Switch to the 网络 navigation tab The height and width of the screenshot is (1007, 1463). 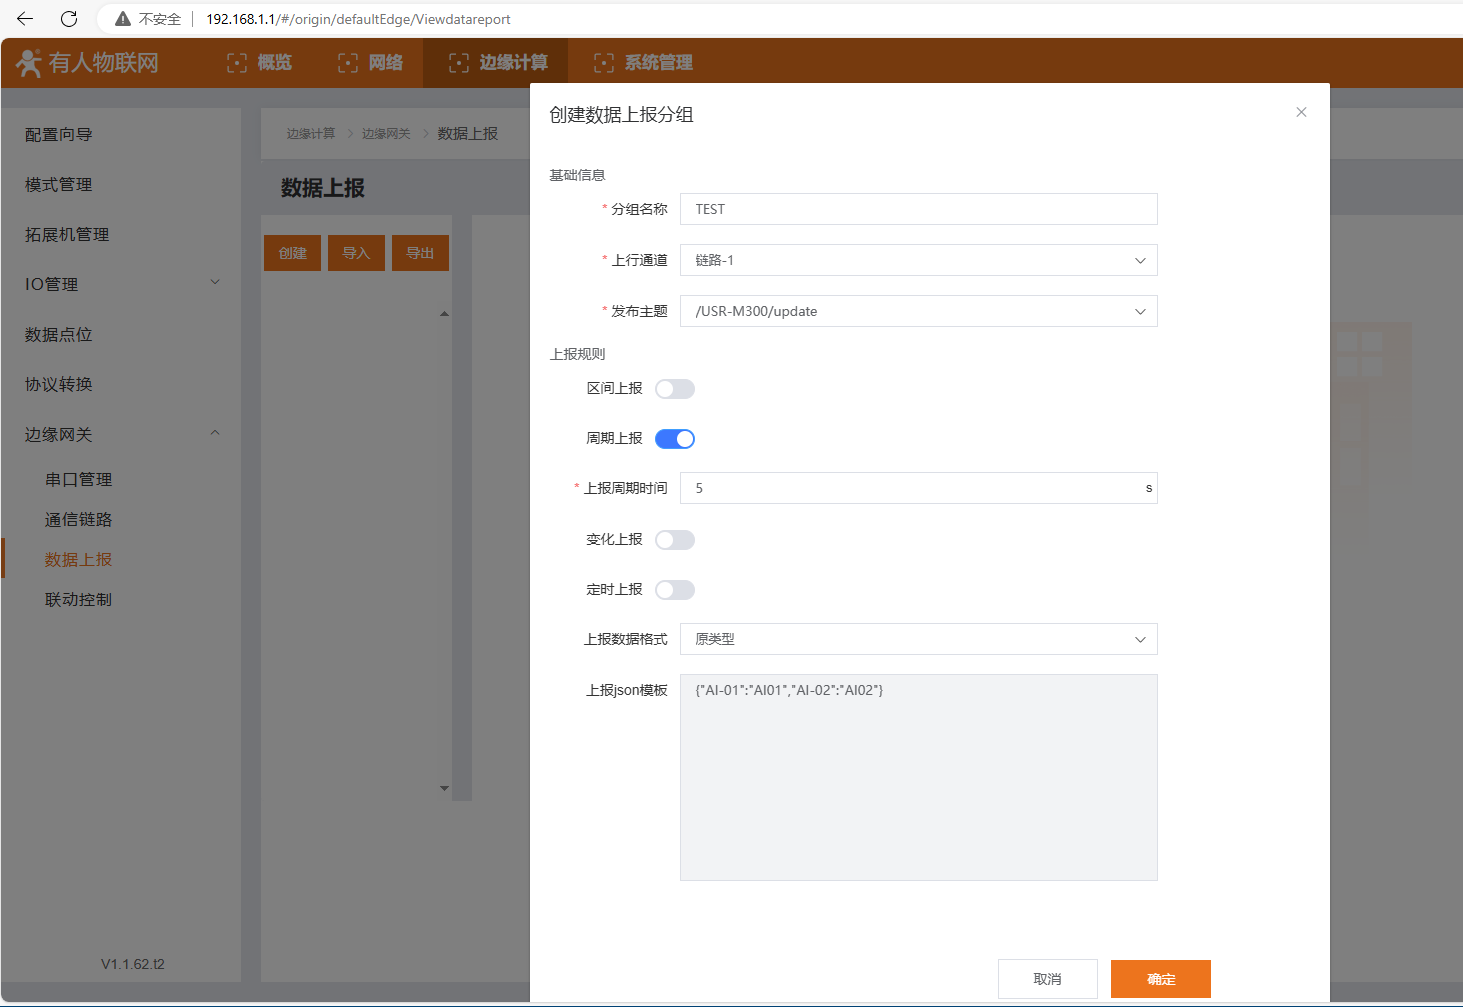point(371,63)
